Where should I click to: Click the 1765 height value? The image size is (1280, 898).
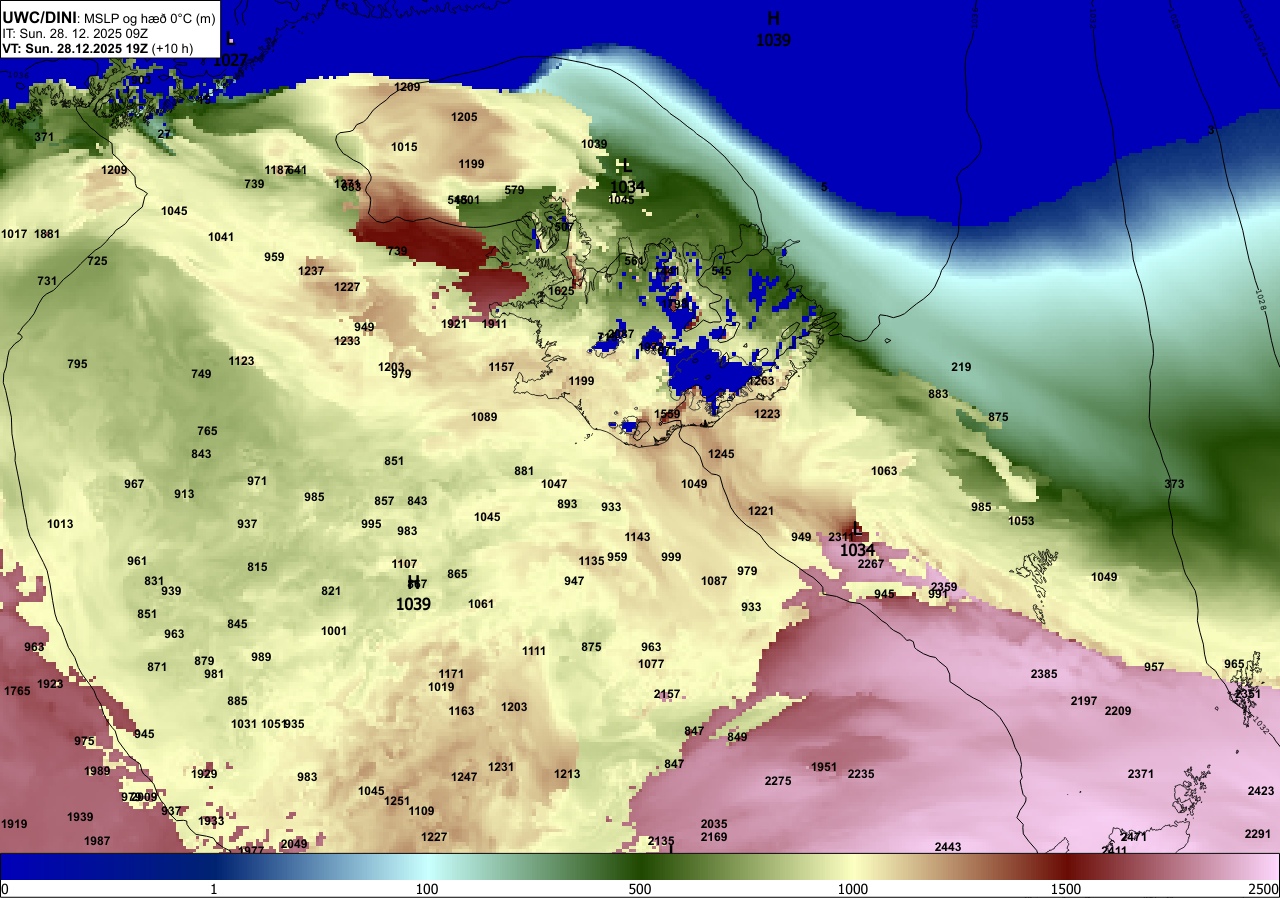pos(17,691)
